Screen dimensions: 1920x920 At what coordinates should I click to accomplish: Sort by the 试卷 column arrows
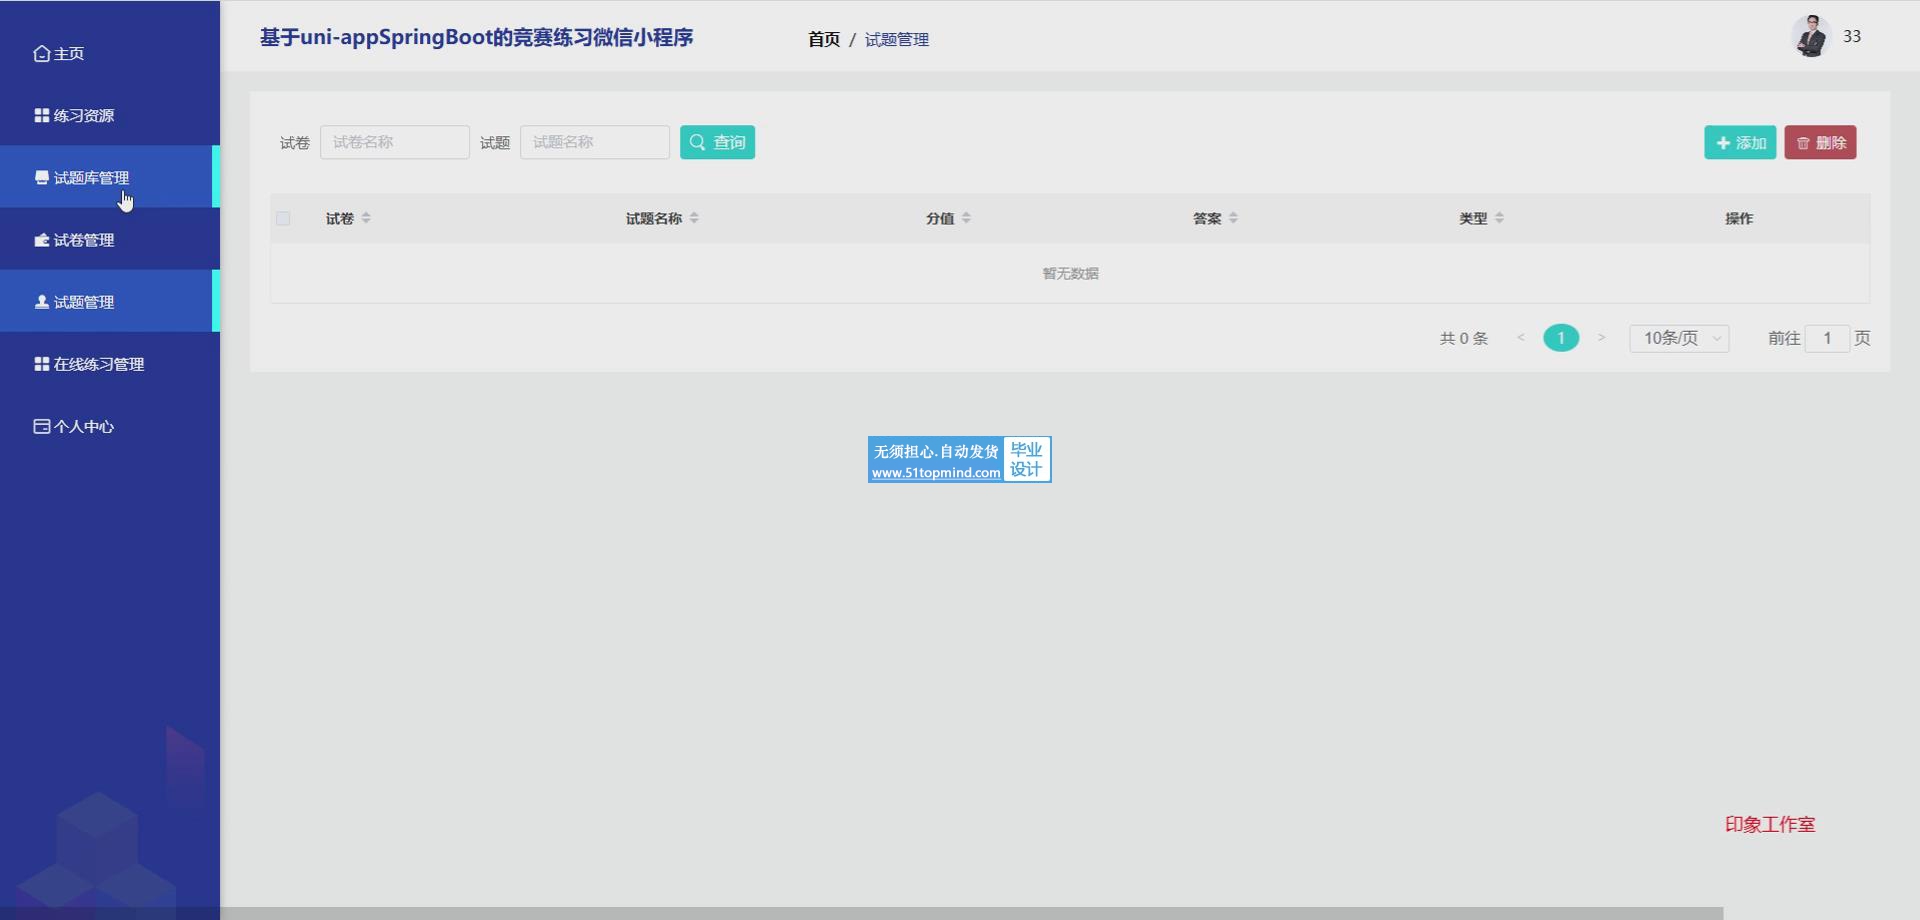(x=366, y=218)
